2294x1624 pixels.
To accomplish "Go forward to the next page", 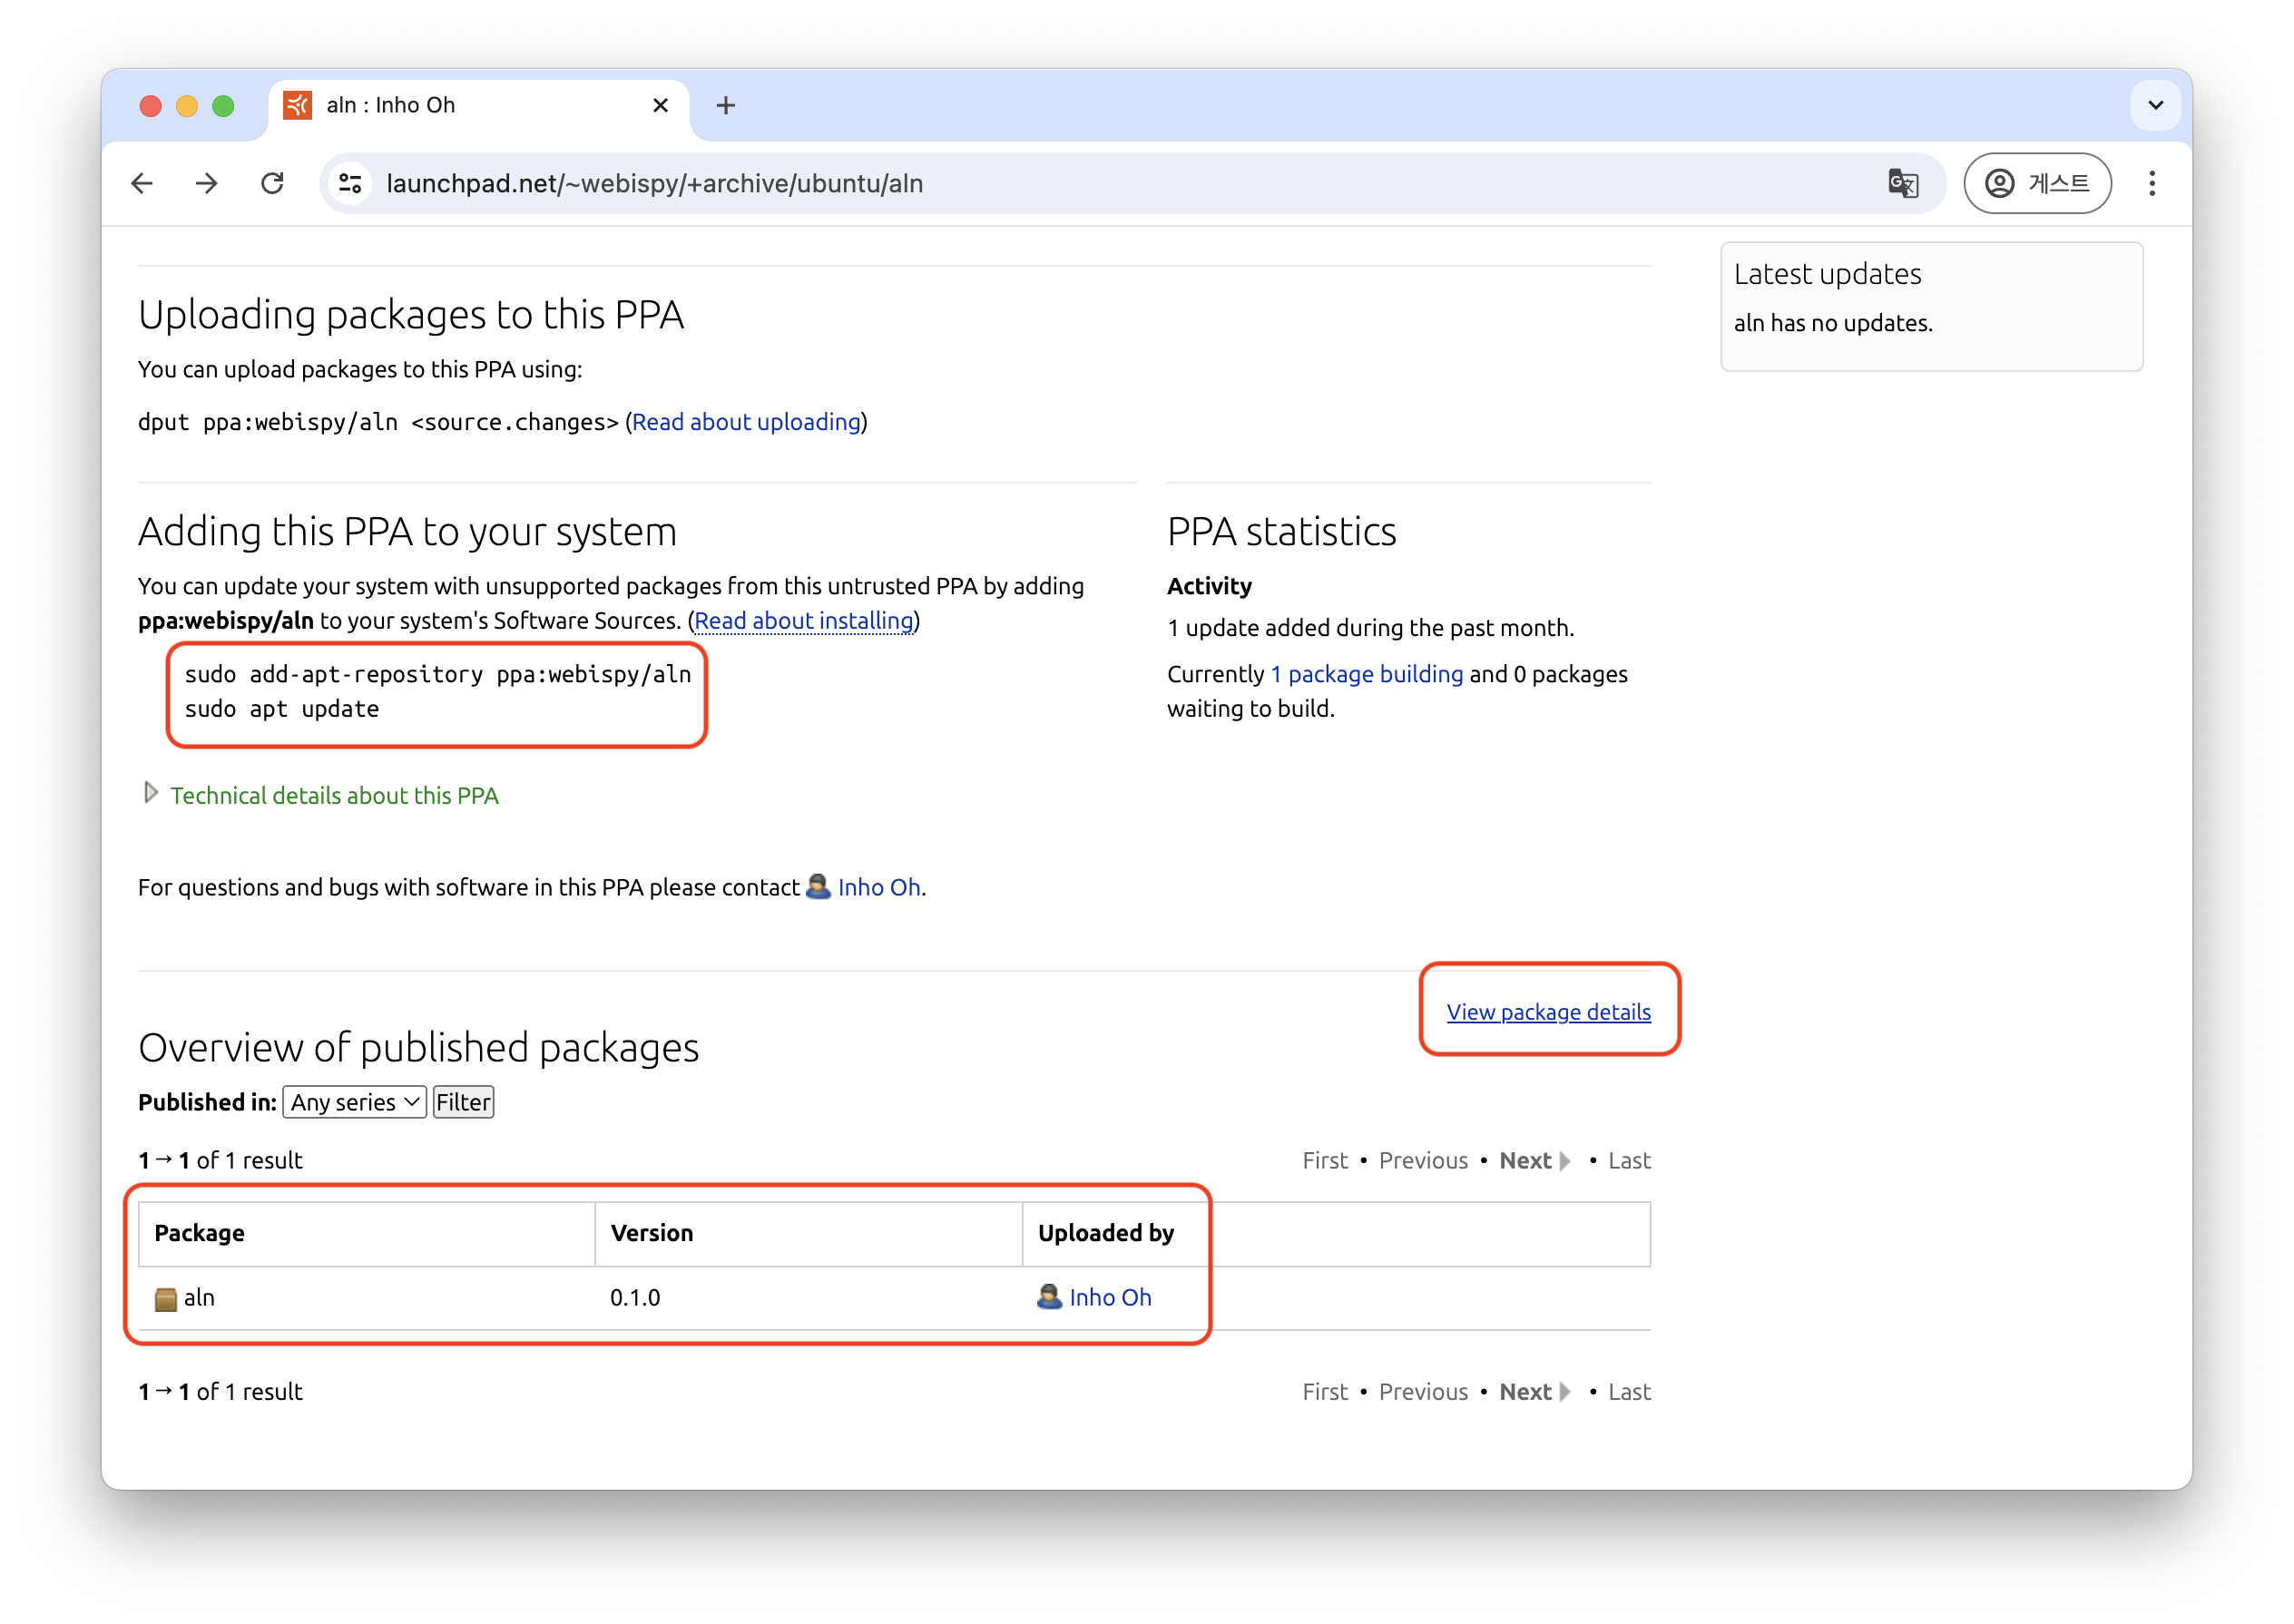I will point(207,184).
